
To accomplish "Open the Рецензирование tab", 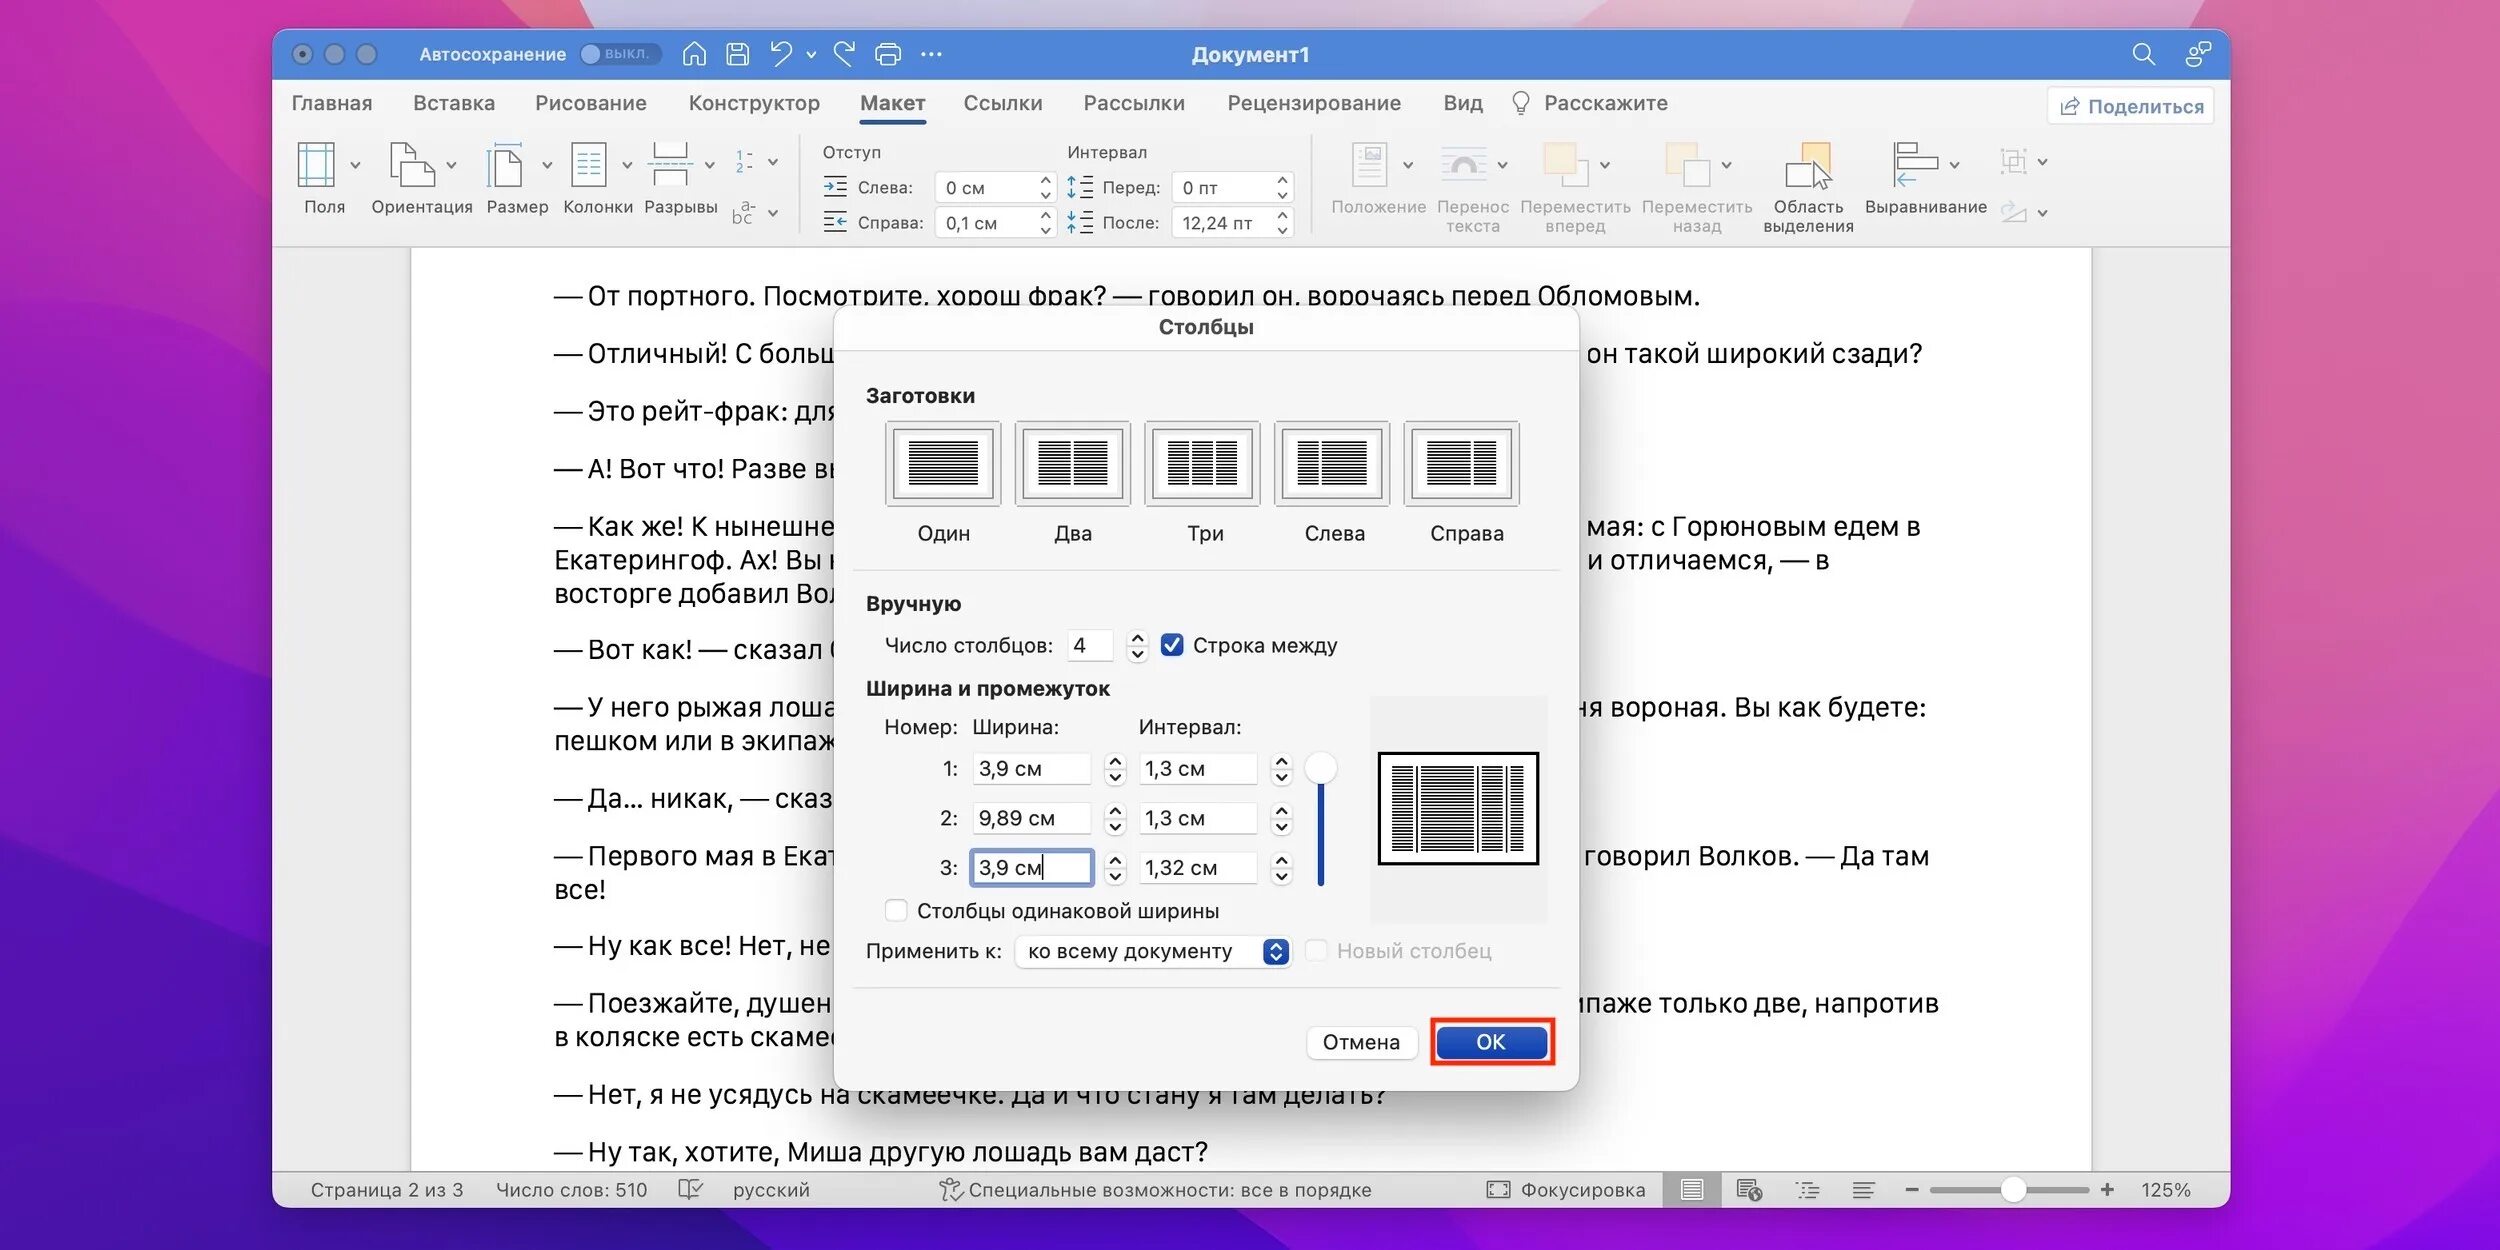I will tap(1314, 103).
